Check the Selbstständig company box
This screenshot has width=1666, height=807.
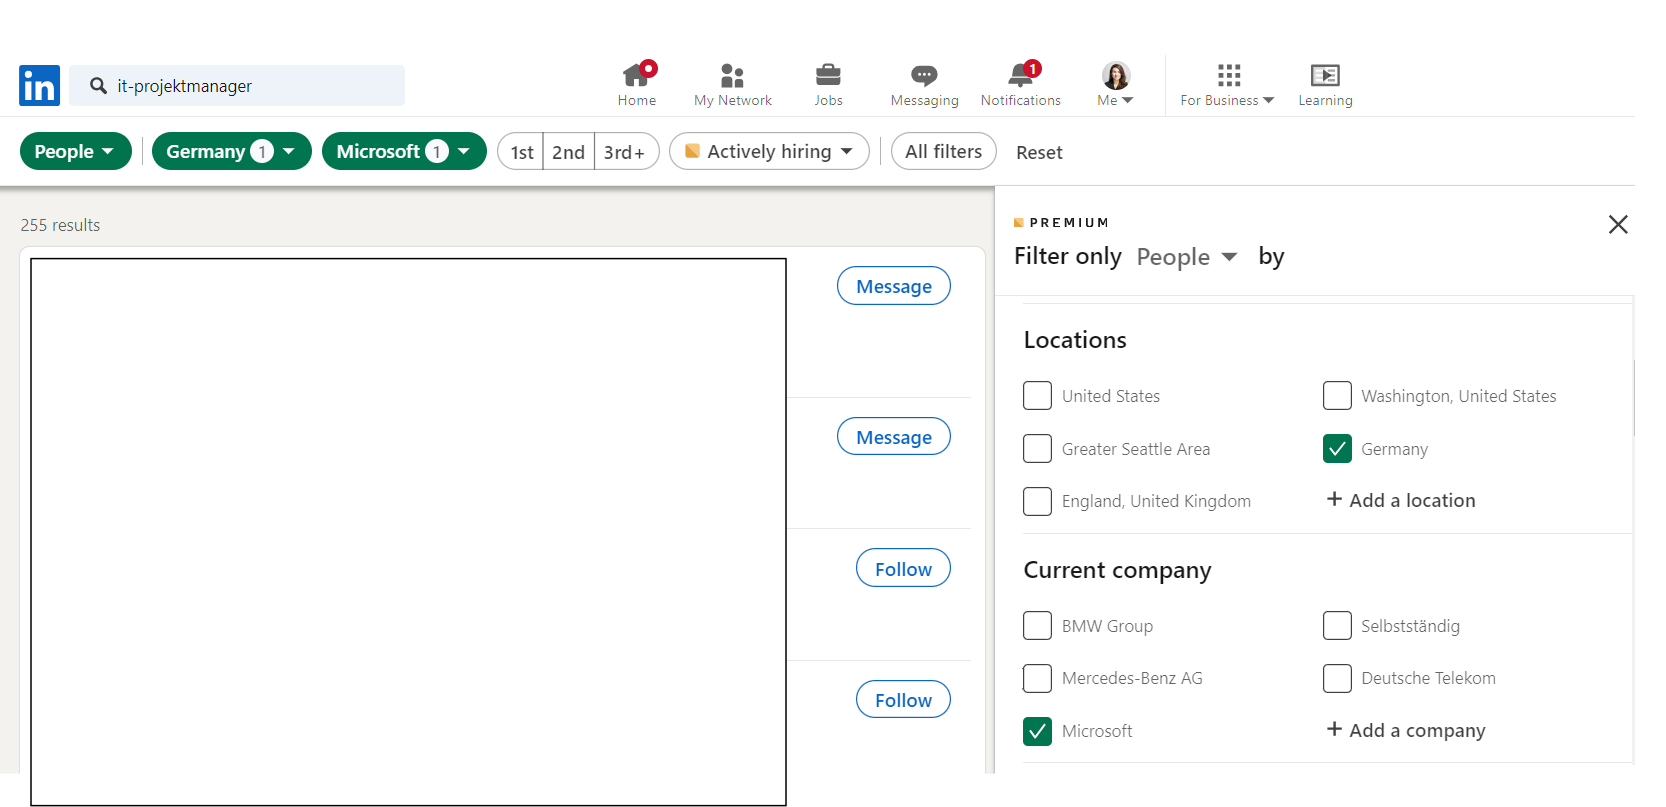(x=1337, y=626)
